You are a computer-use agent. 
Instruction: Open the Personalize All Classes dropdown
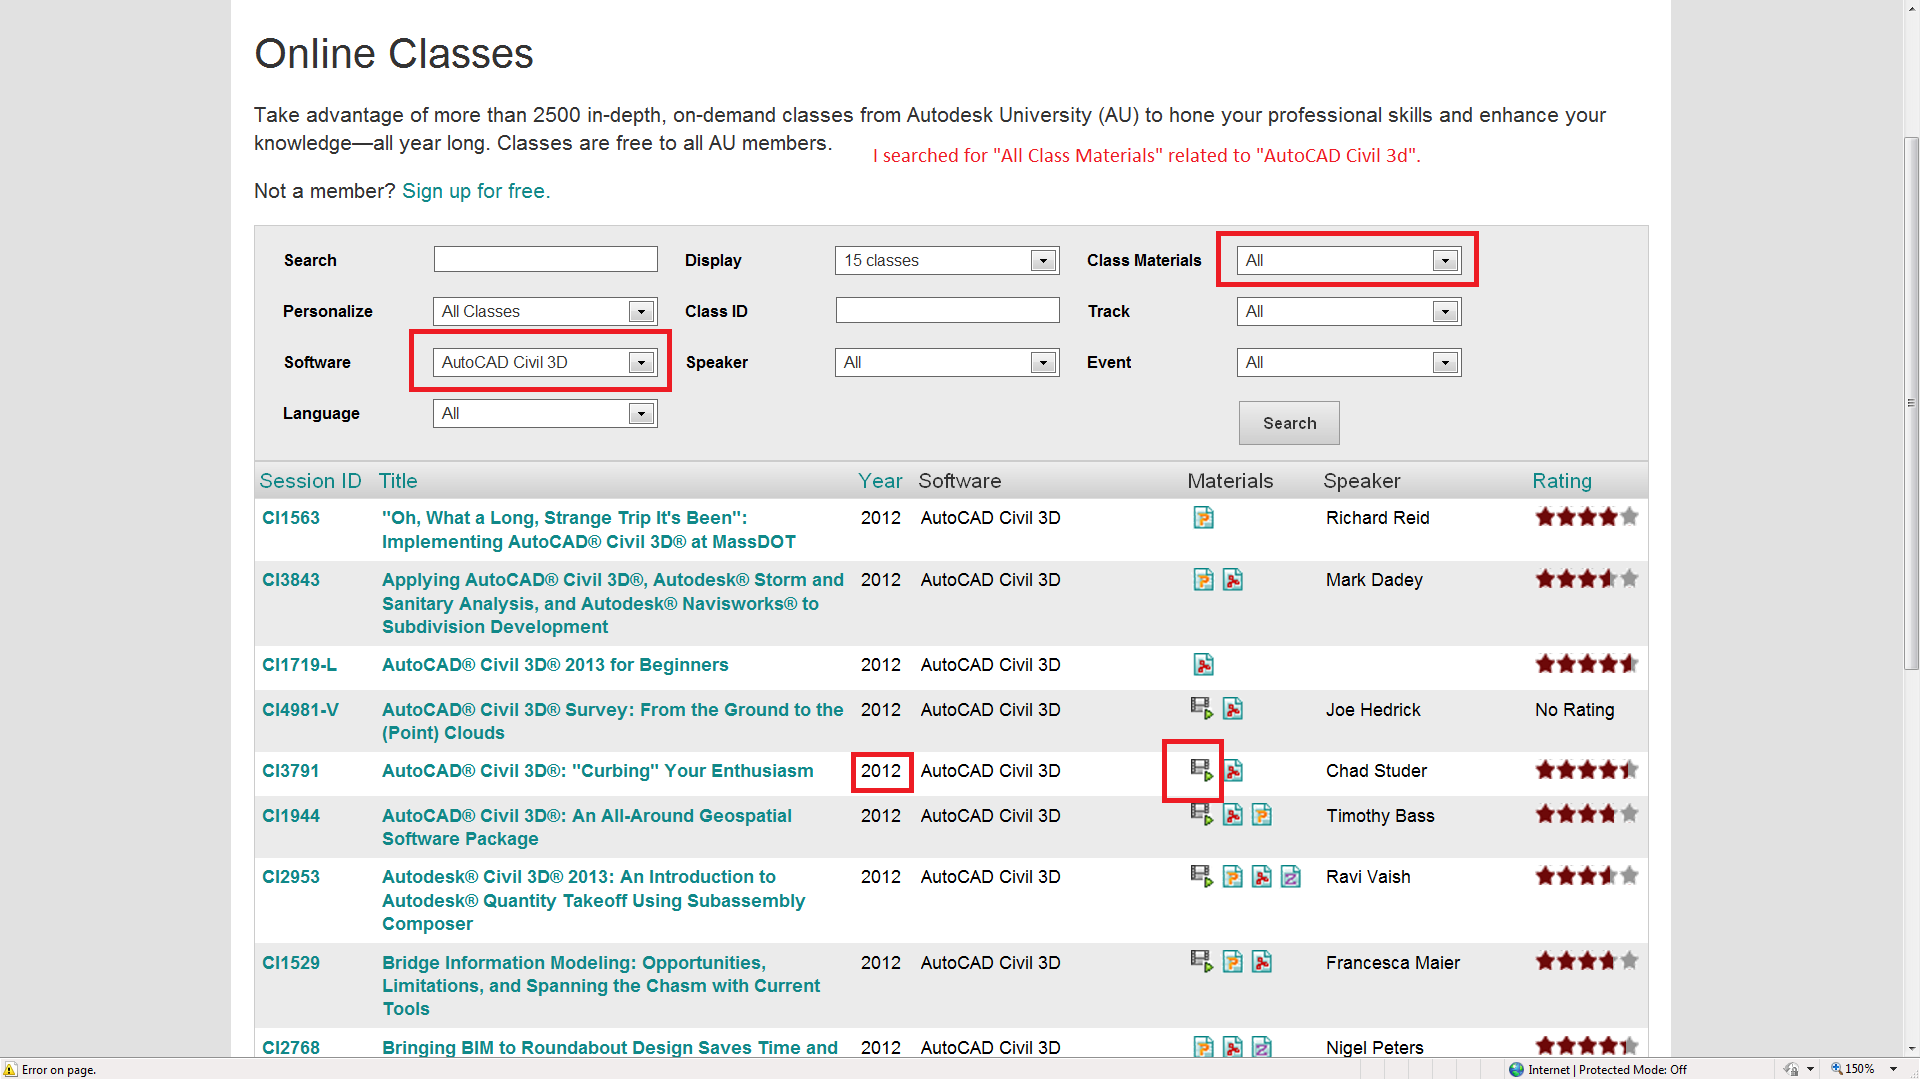coord(545,311)
